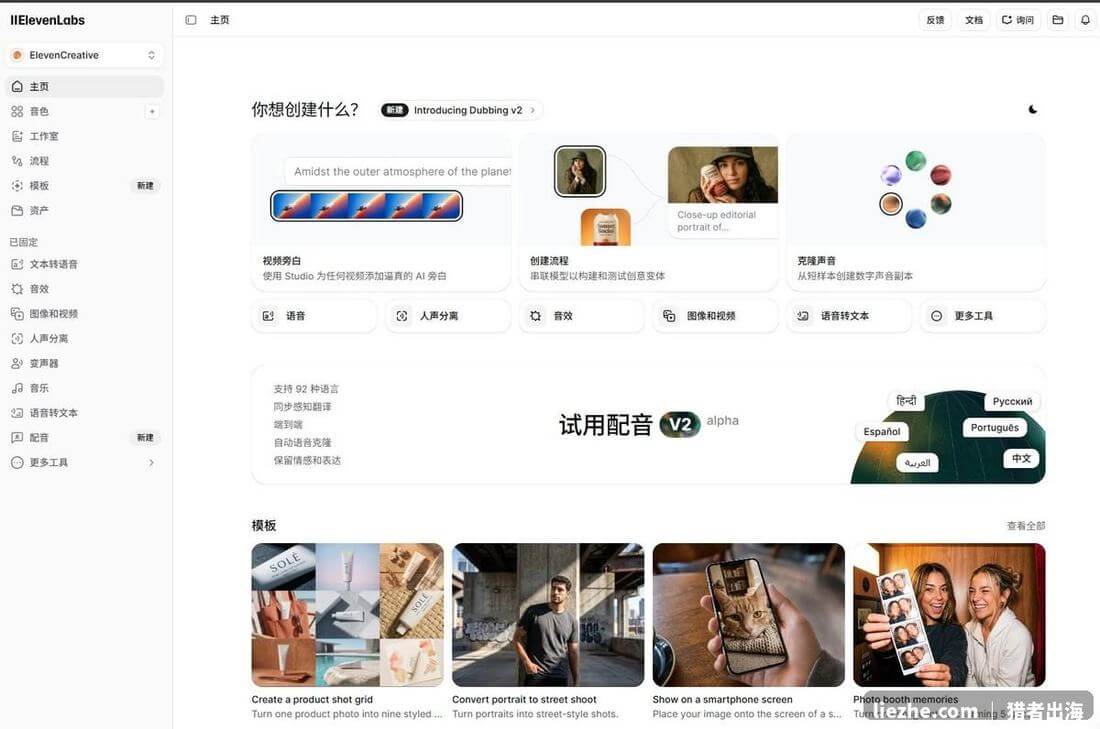Open the 视频旁白 card
Viewport: 1100px width, 729px height.
381,212
